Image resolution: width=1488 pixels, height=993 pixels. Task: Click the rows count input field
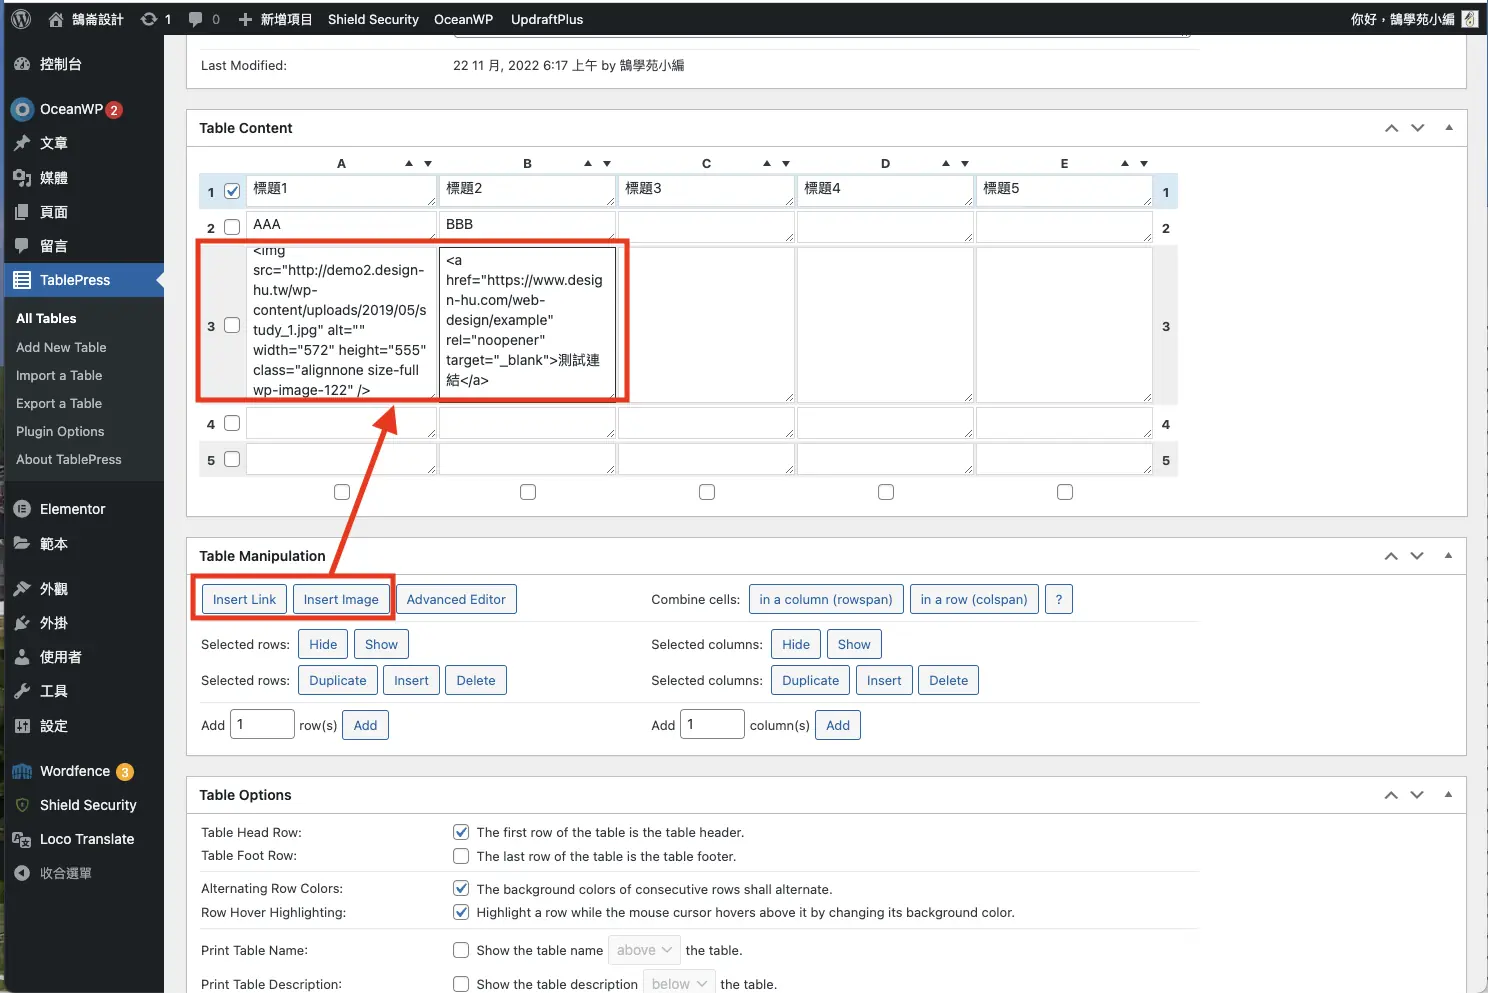point(262,724)
